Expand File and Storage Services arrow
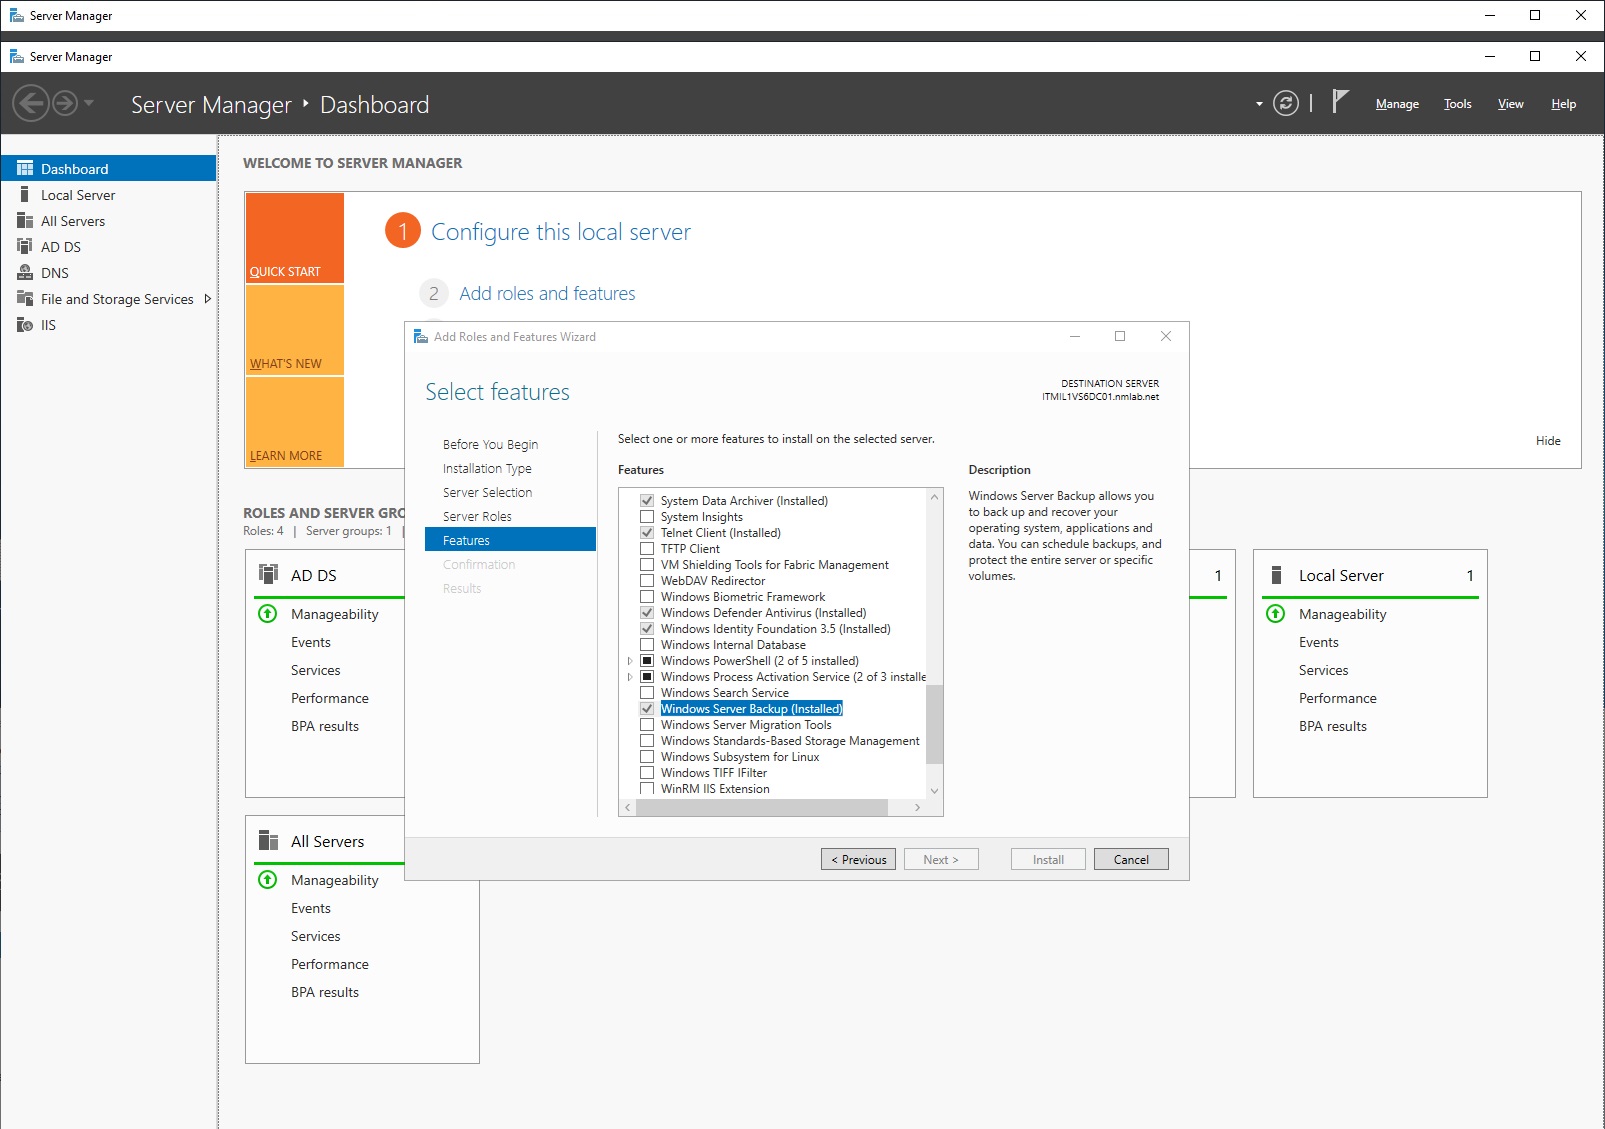This screenshot has width=1605, height=1129. (207, 298)
